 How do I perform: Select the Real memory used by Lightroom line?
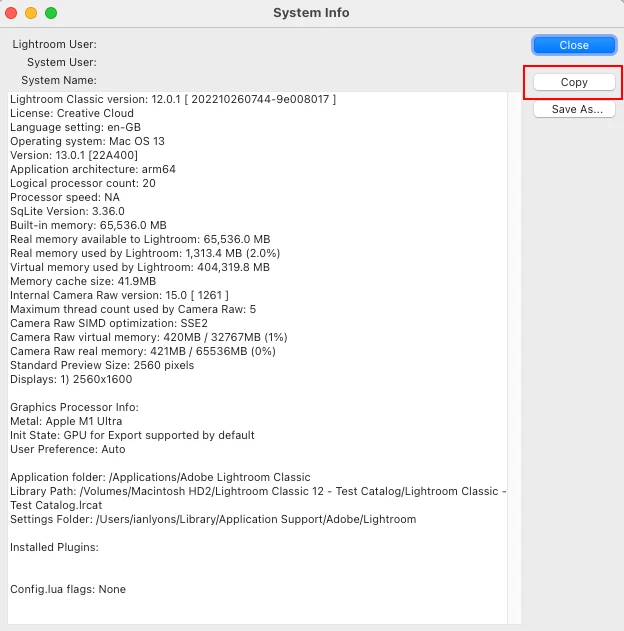tap(145, 253)
